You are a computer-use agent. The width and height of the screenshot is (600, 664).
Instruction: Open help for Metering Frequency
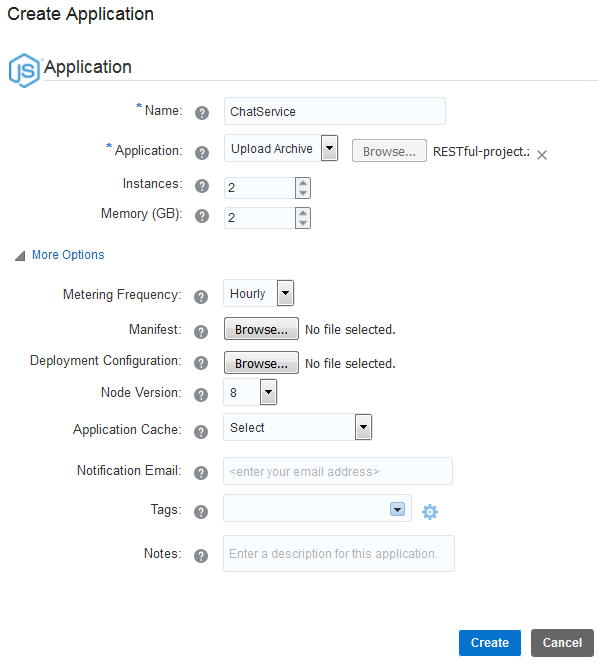coord(202,296)
